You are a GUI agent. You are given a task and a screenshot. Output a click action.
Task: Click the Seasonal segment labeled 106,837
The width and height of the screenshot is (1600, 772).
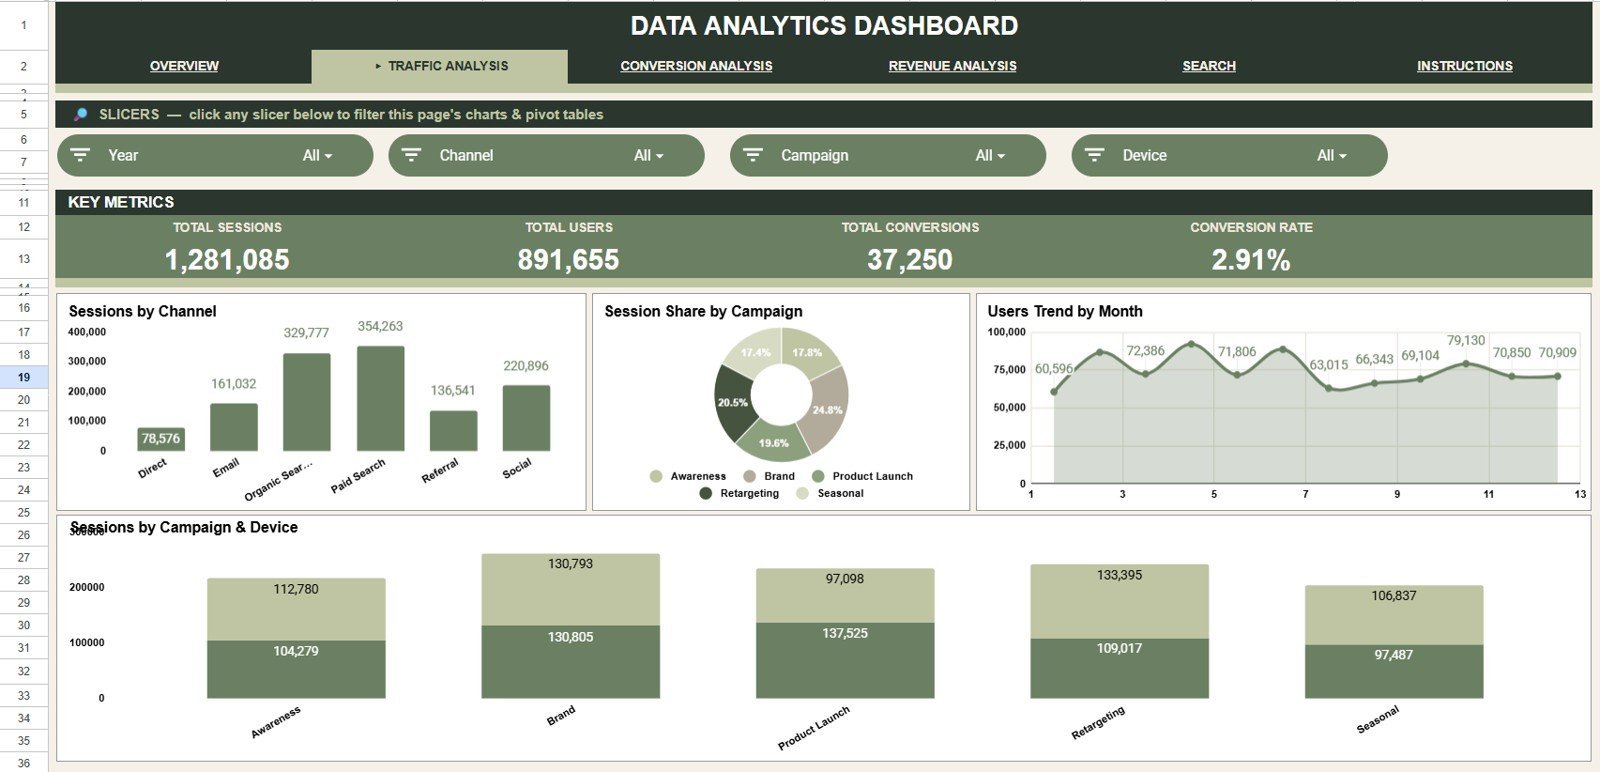(1394, 616)
